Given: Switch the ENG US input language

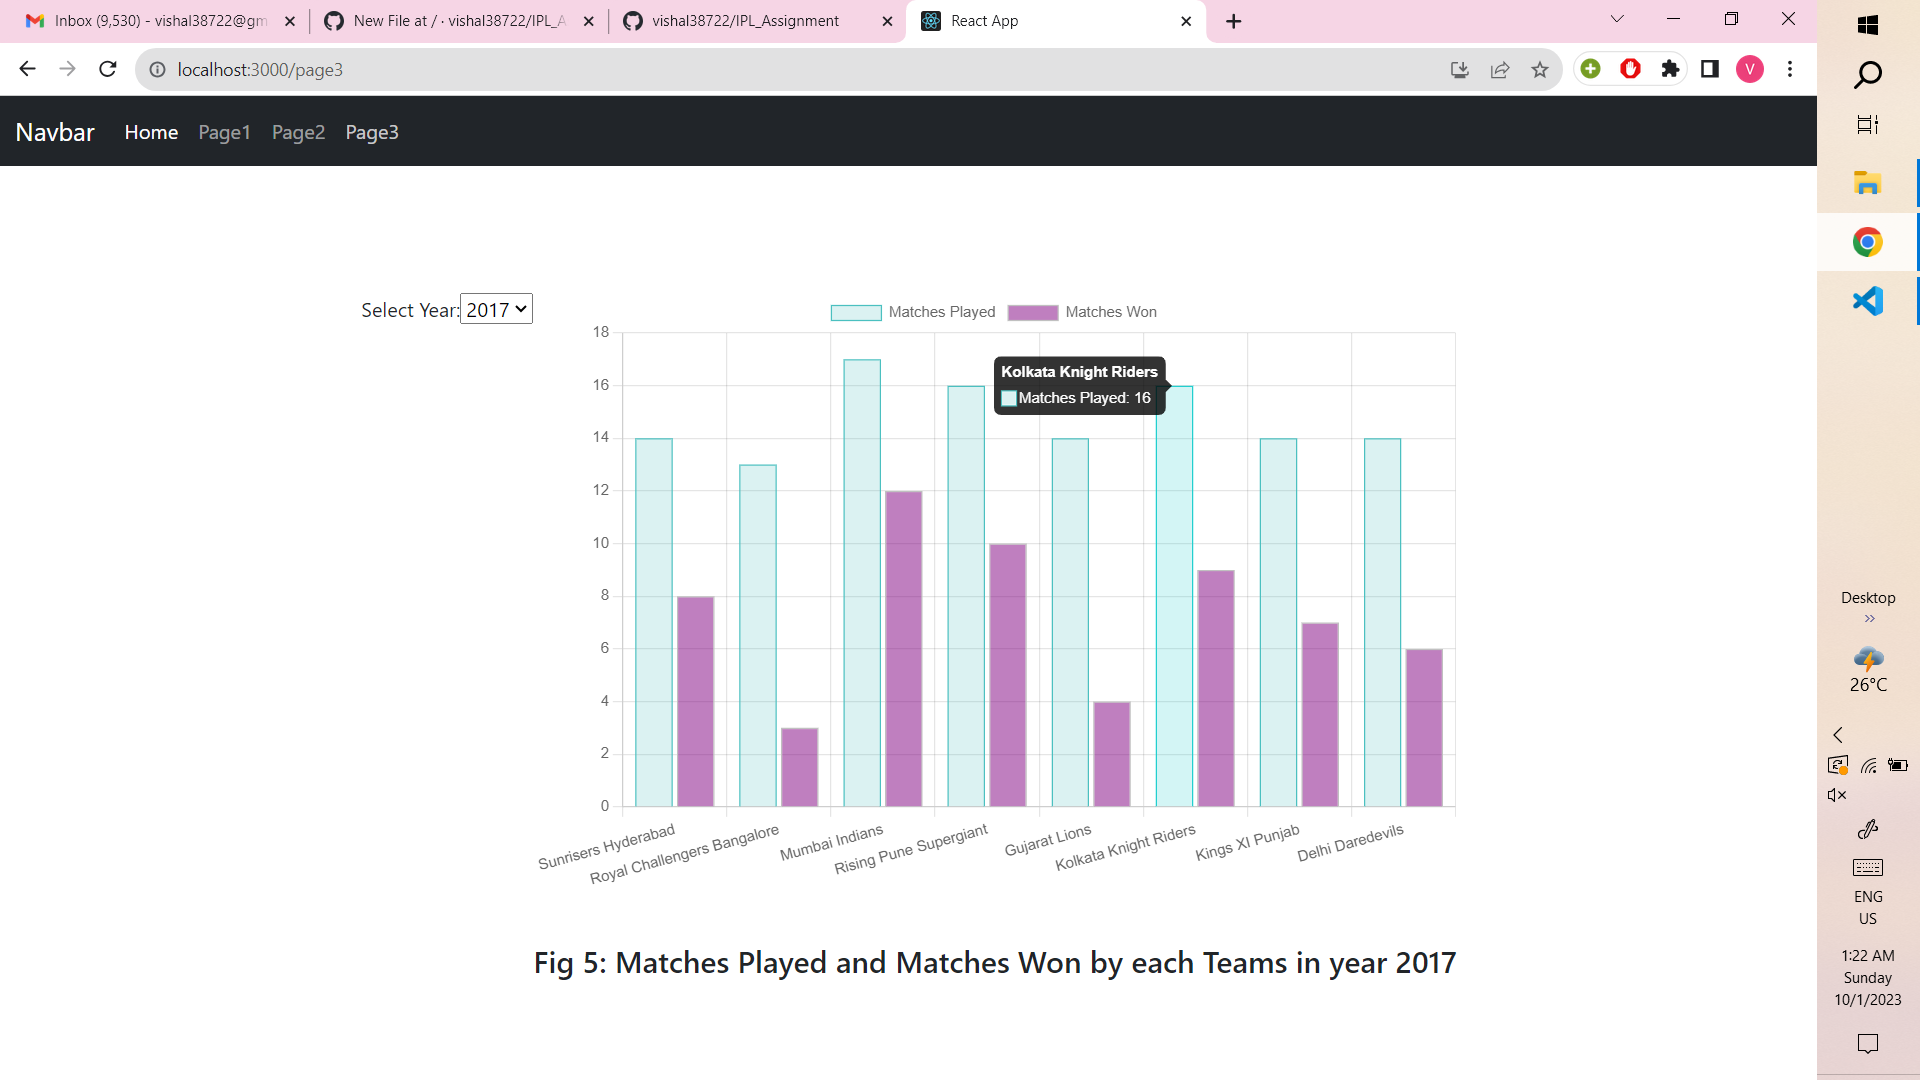Looking at the screenshot, I should coord(1868,908).
